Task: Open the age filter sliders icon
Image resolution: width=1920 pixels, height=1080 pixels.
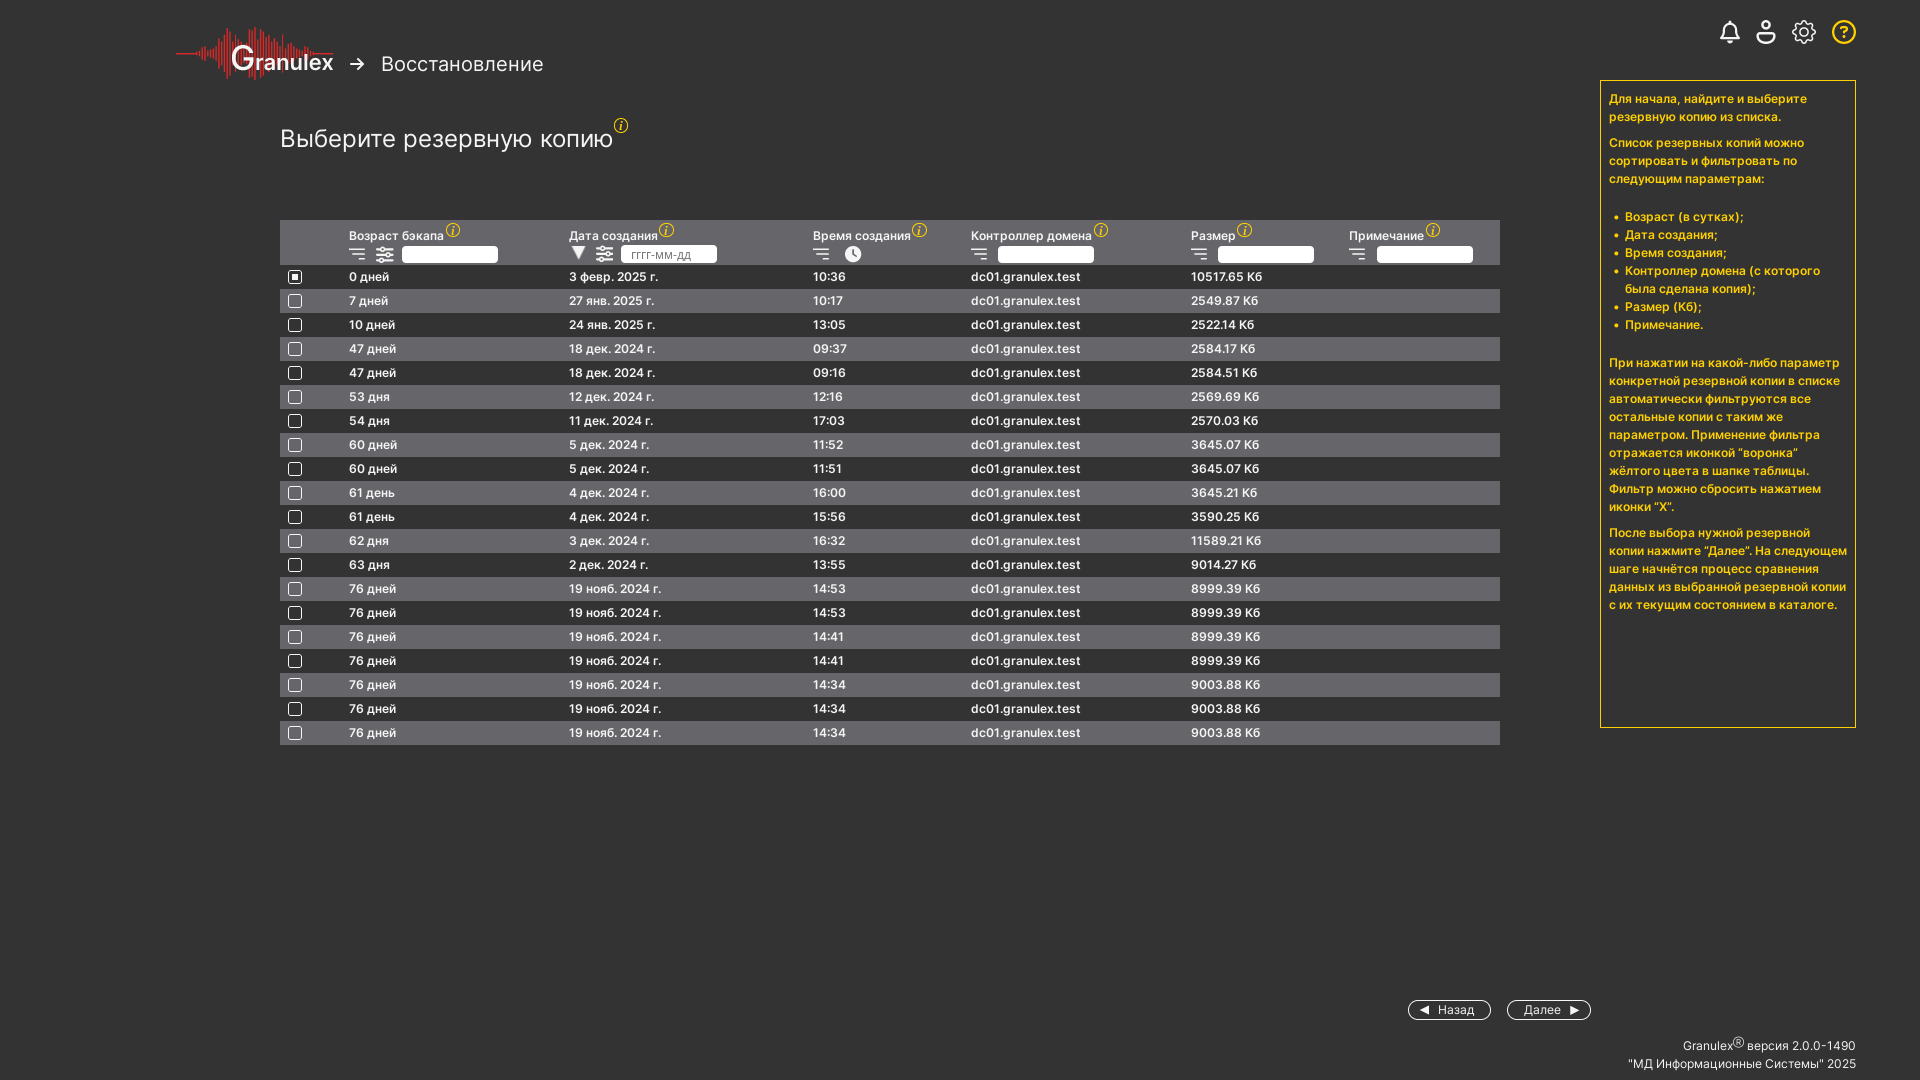Action: point(385,254)
